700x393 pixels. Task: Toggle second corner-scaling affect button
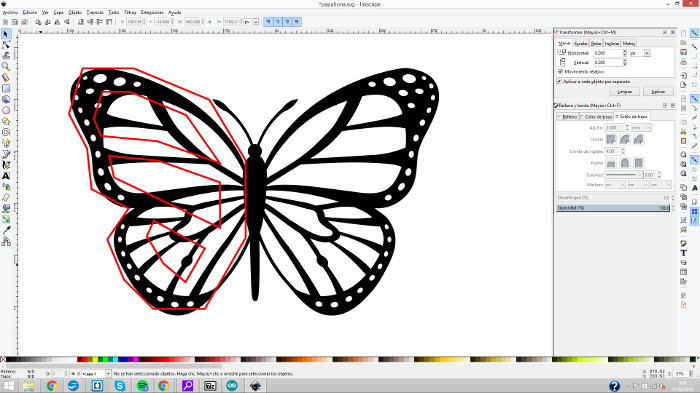(x=278, y=21)
